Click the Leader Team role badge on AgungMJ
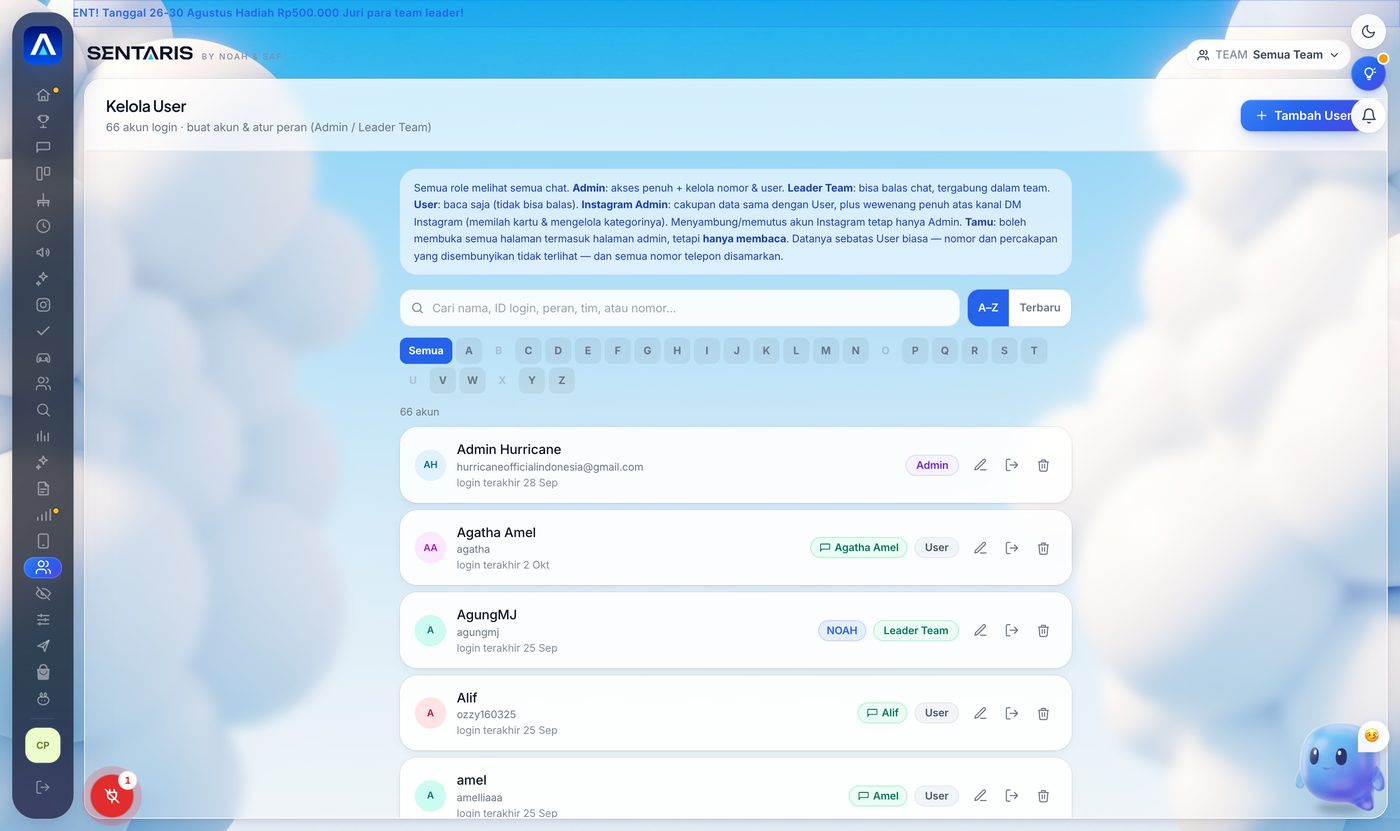This screenshot has height=831, width=1400. pyautogui.click(x=916, y=631)
